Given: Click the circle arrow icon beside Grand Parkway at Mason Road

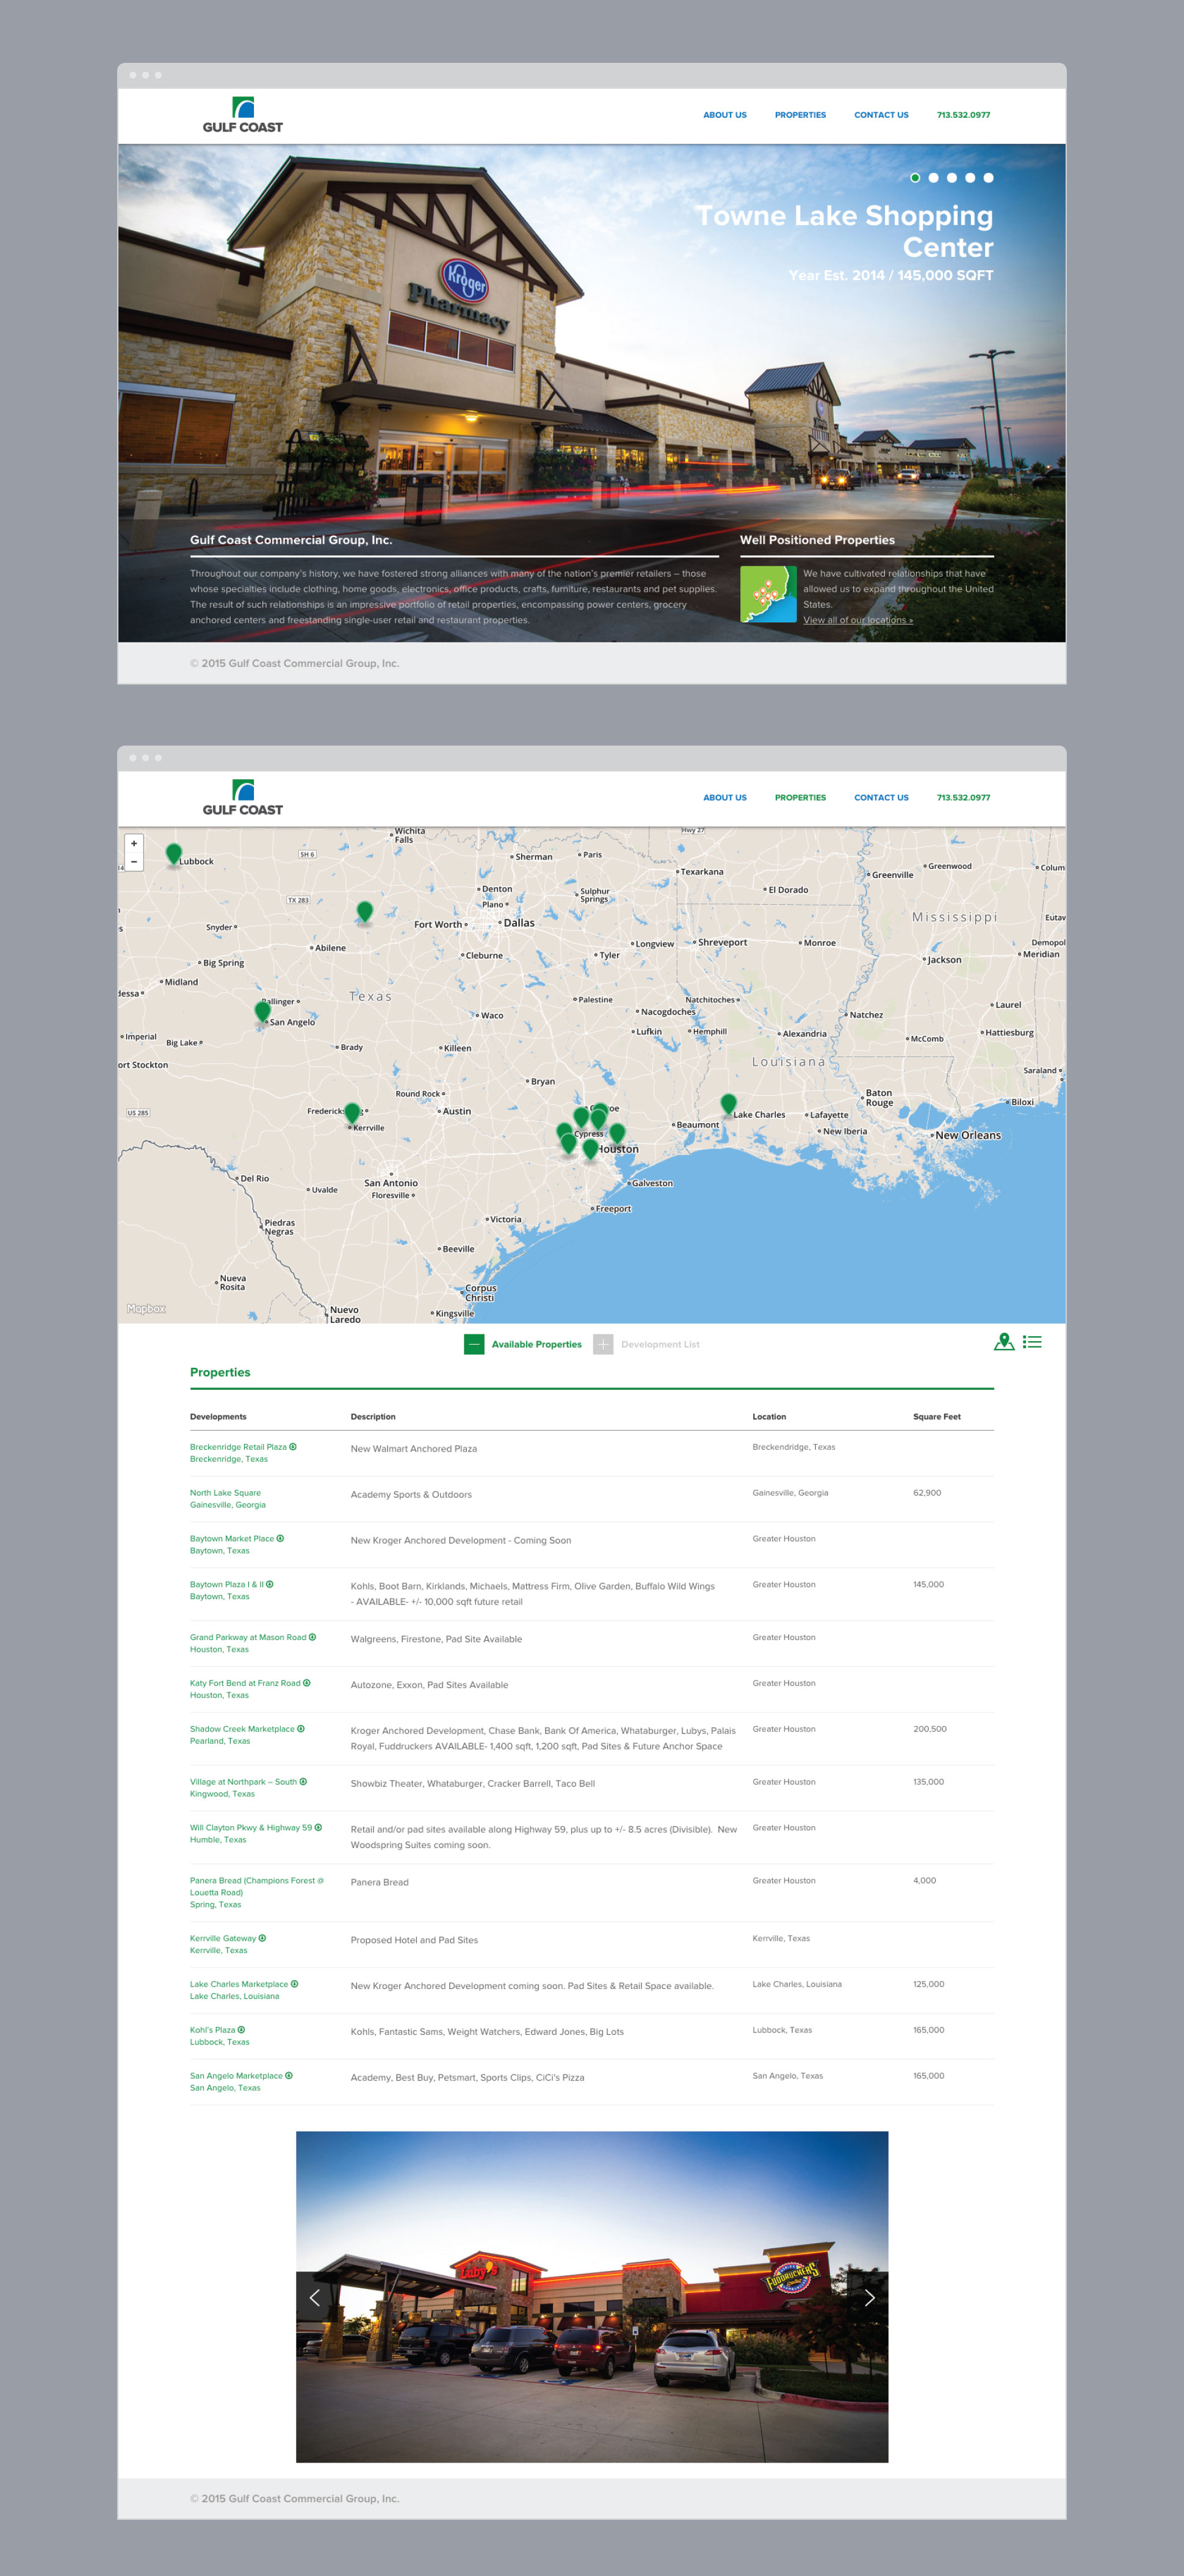Looking at the screenshot, I should point(312,1637).
